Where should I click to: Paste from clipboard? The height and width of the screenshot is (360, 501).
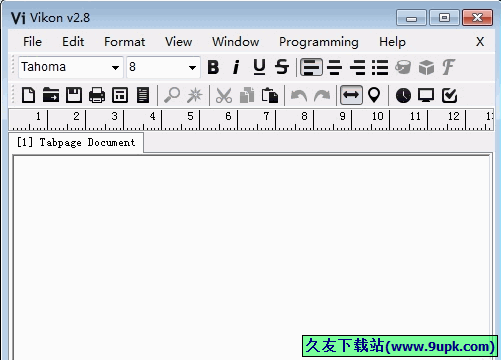click(270, 95)
